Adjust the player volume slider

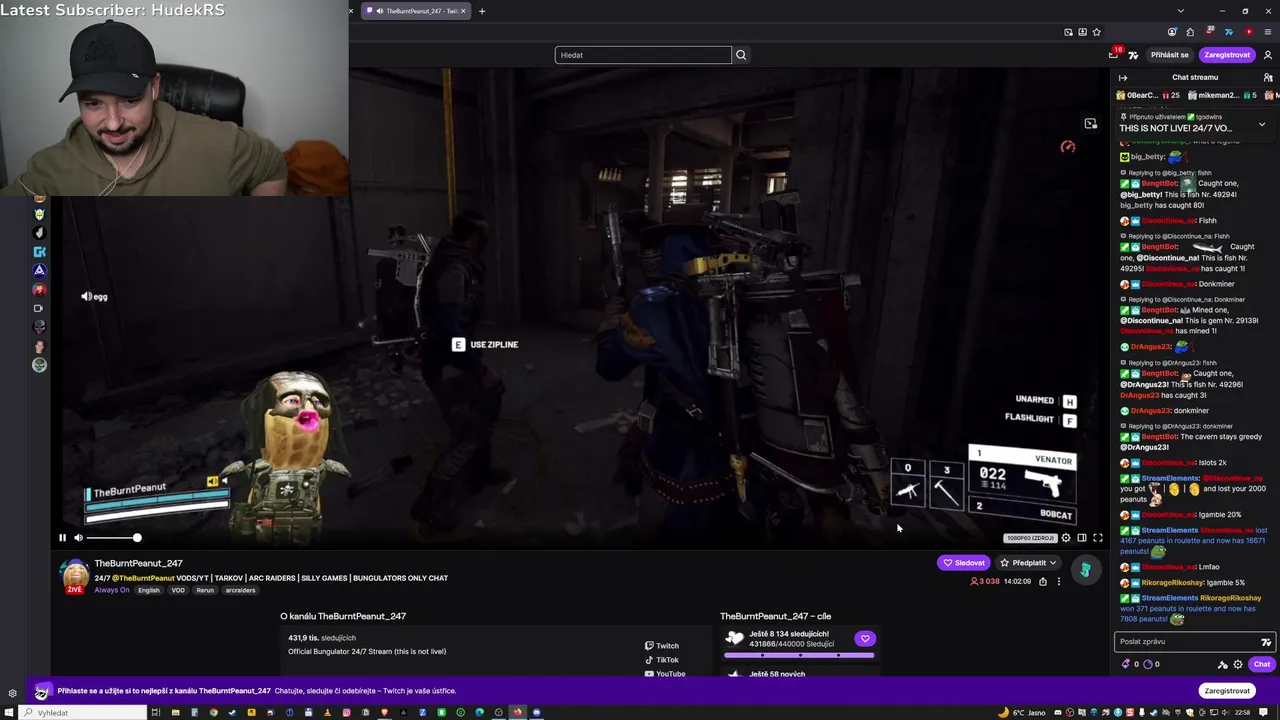click(115, 538)
